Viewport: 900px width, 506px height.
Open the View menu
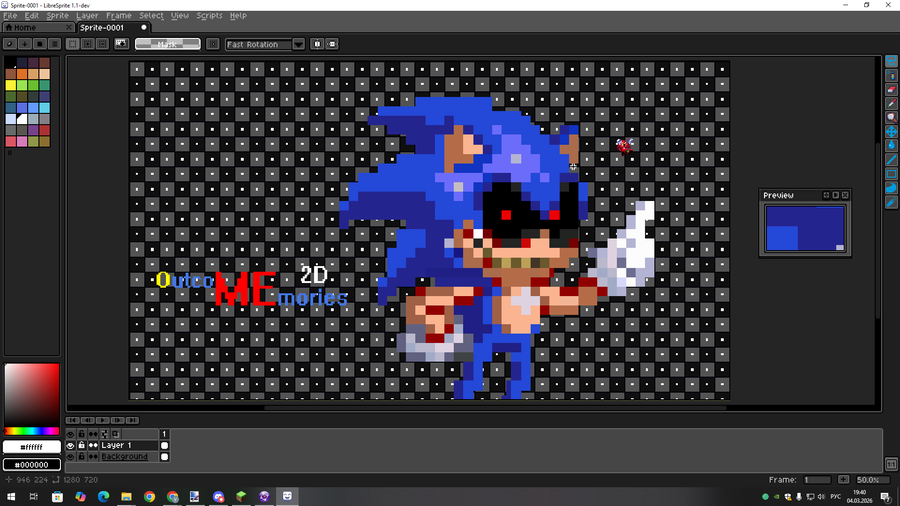[180, 15]
